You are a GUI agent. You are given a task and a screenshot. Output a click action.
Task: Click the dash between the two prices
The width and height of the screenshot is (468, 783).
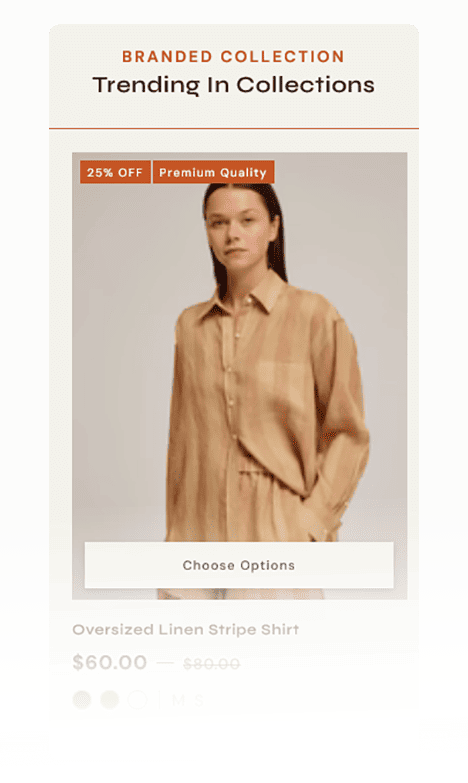165,663
